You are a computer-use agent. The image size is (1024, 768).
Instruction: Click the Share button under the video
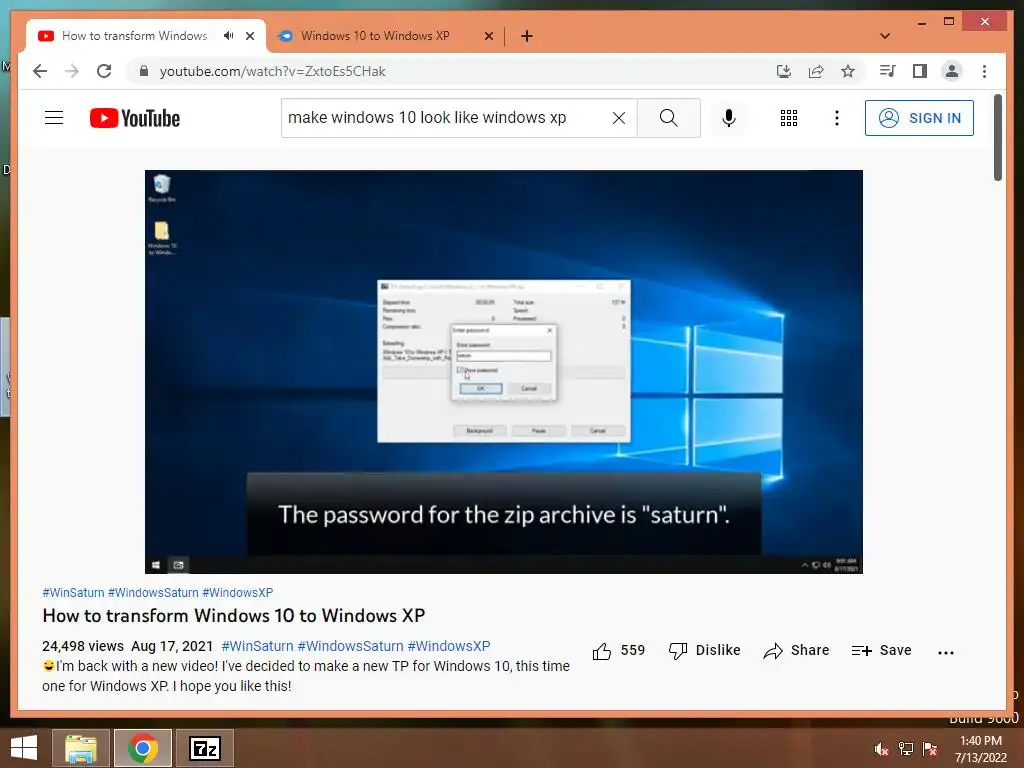[796, 650]
